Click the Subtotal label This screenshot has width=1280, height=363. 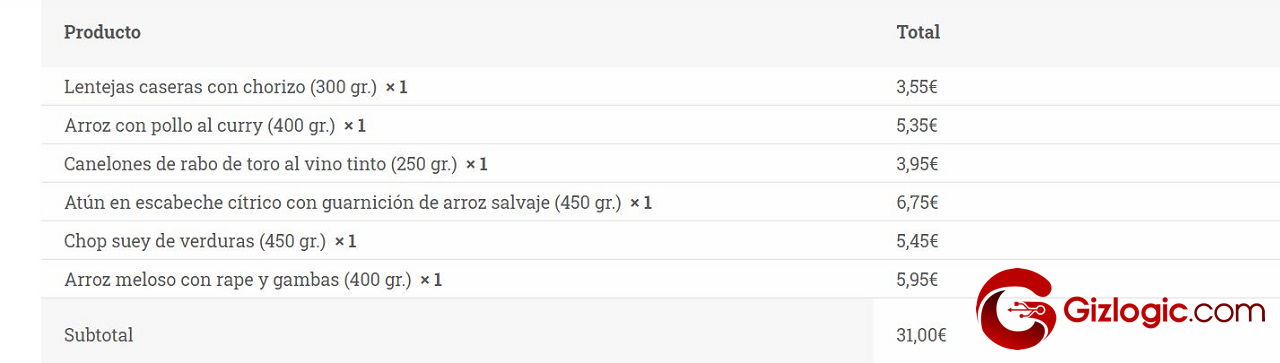click(x=98, y=335)
